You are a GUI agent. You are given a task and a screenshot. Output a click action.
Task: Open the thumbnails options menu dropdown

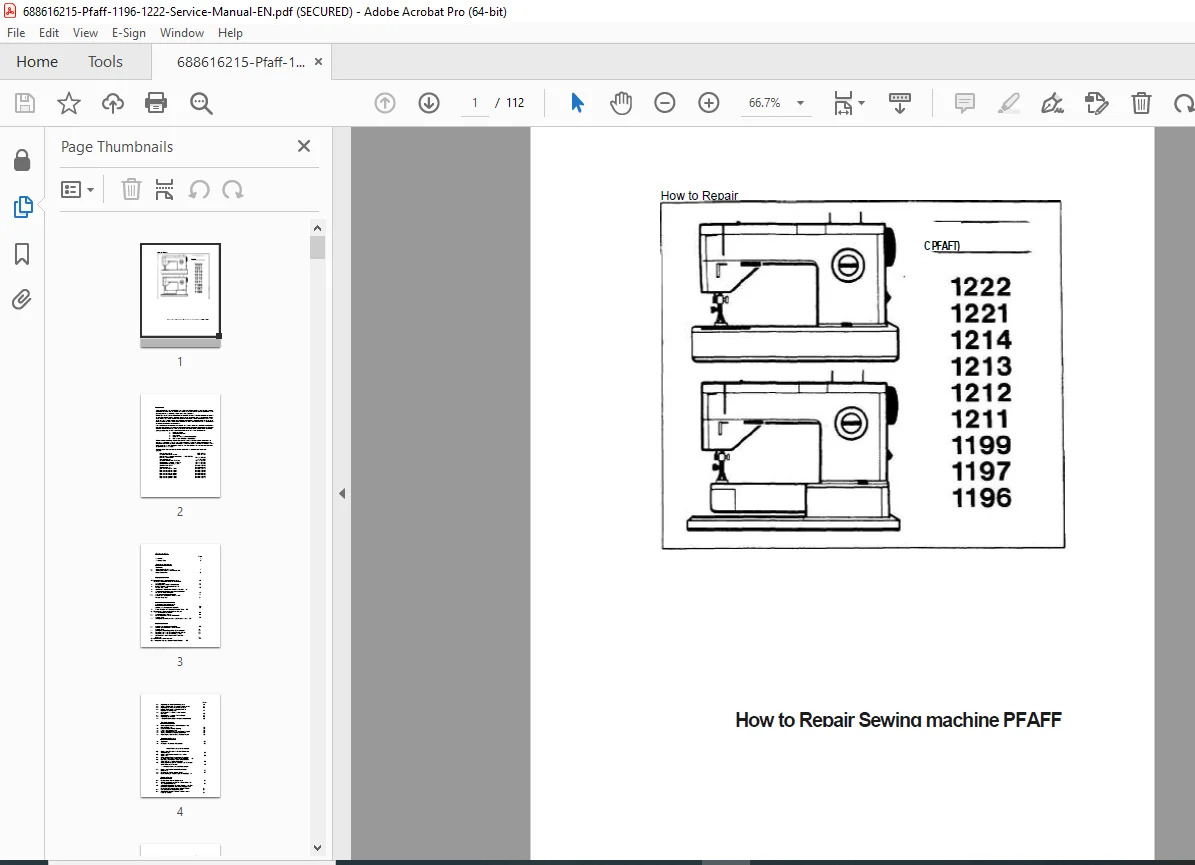pos(77,189)
